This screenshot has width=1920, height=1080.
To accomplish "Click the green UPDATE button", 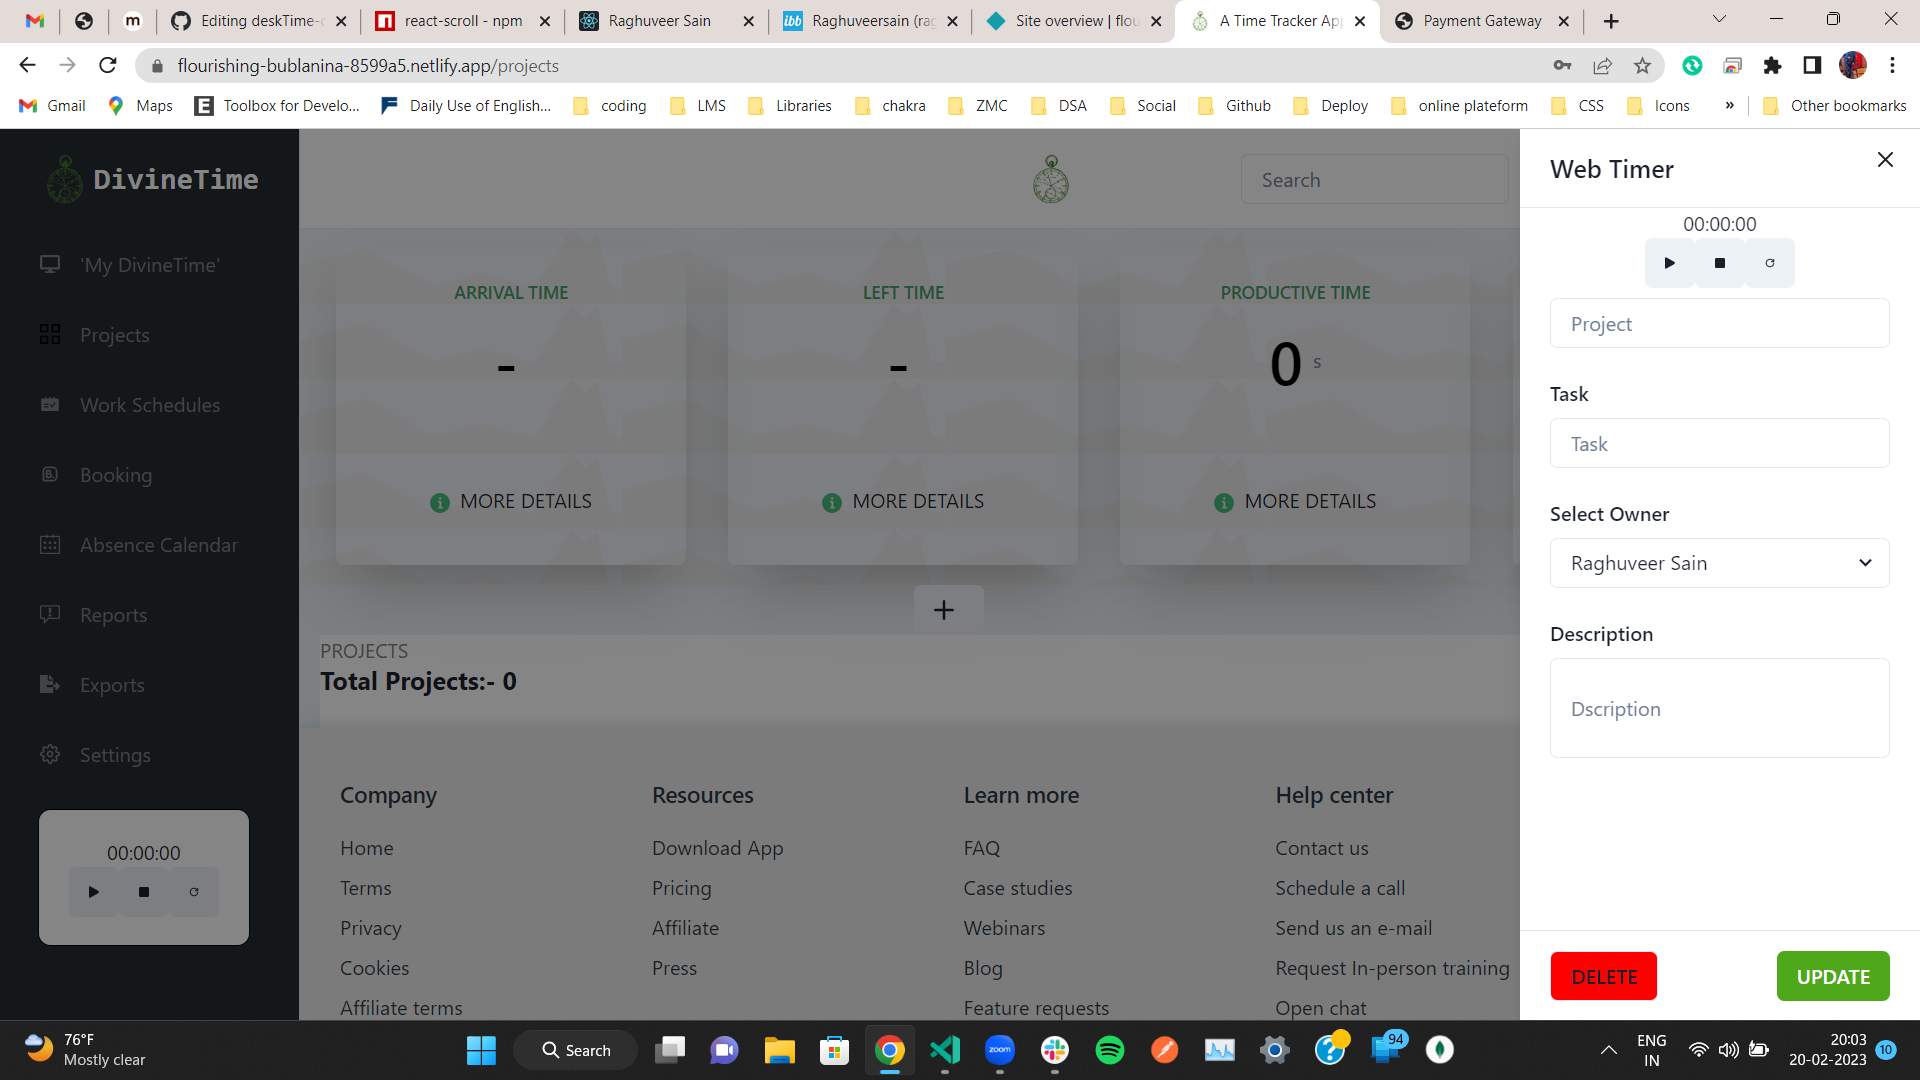I will 1833,976.
